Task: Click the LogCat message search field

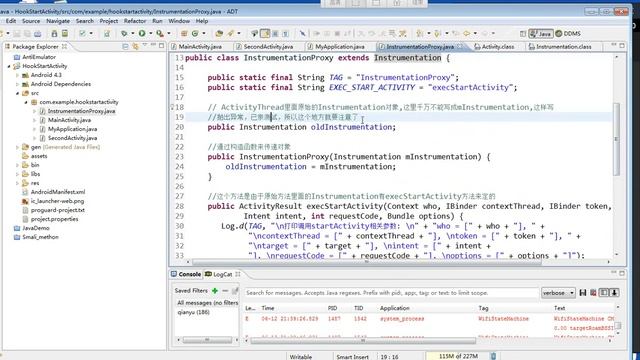Action: [x=391, y=293]
